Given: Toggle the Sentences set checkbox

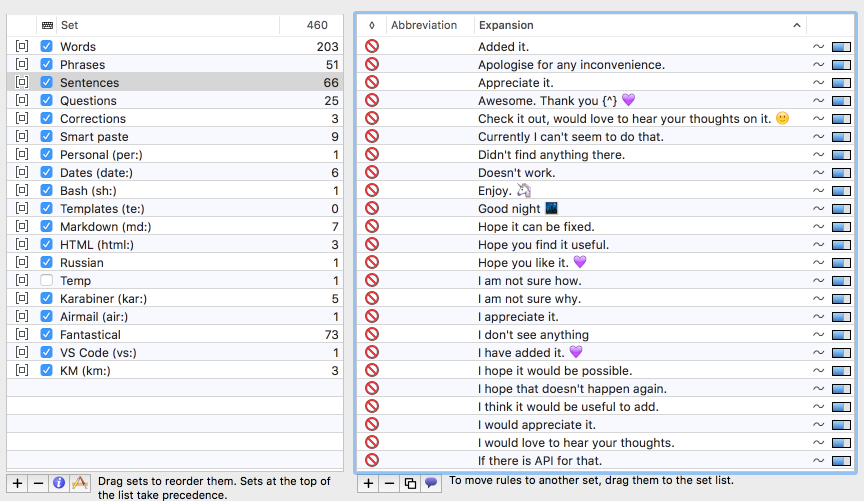Looking at the screenshot, I should coord(46,83).
